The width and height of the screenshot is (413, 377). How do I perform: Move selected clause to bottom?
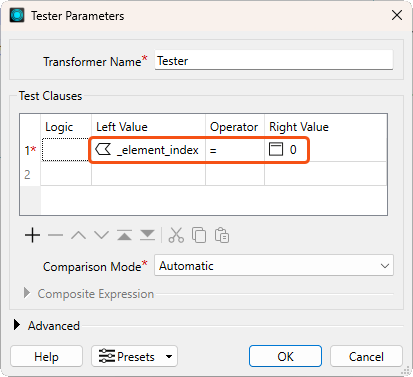[147, 235]
